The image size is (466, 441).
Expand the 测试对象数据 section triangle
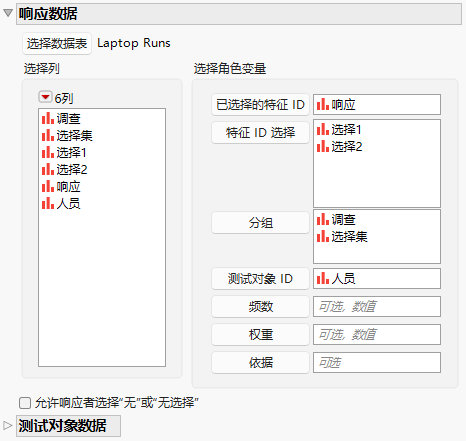[8, 425]
